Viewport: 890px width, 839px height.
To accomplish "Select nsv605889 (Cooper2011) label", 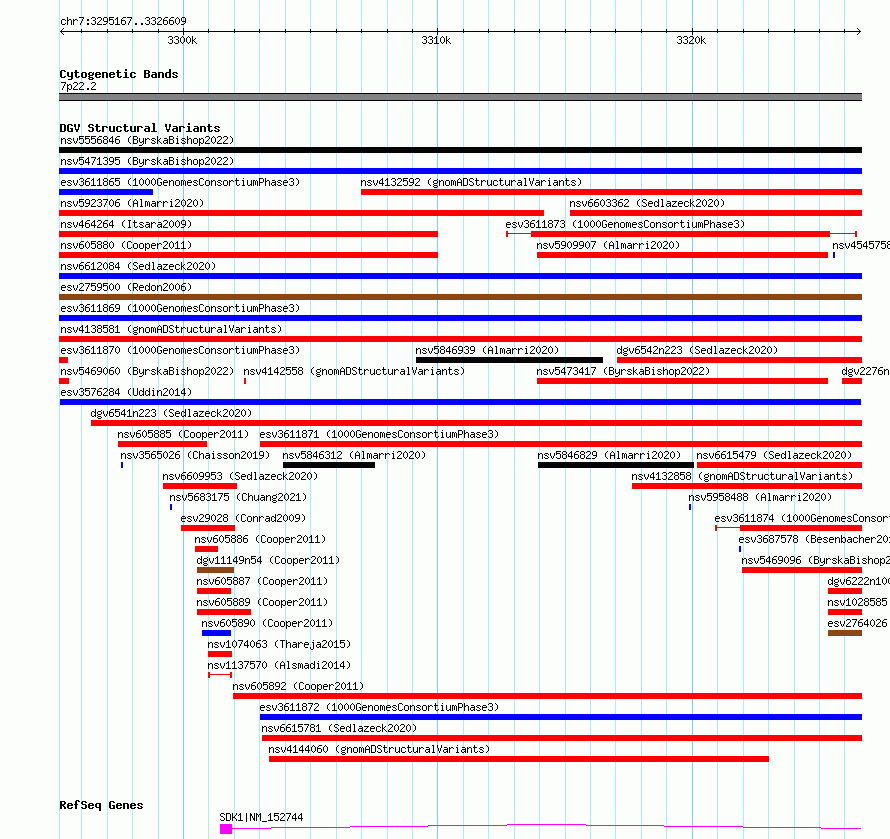I will 262,602.
